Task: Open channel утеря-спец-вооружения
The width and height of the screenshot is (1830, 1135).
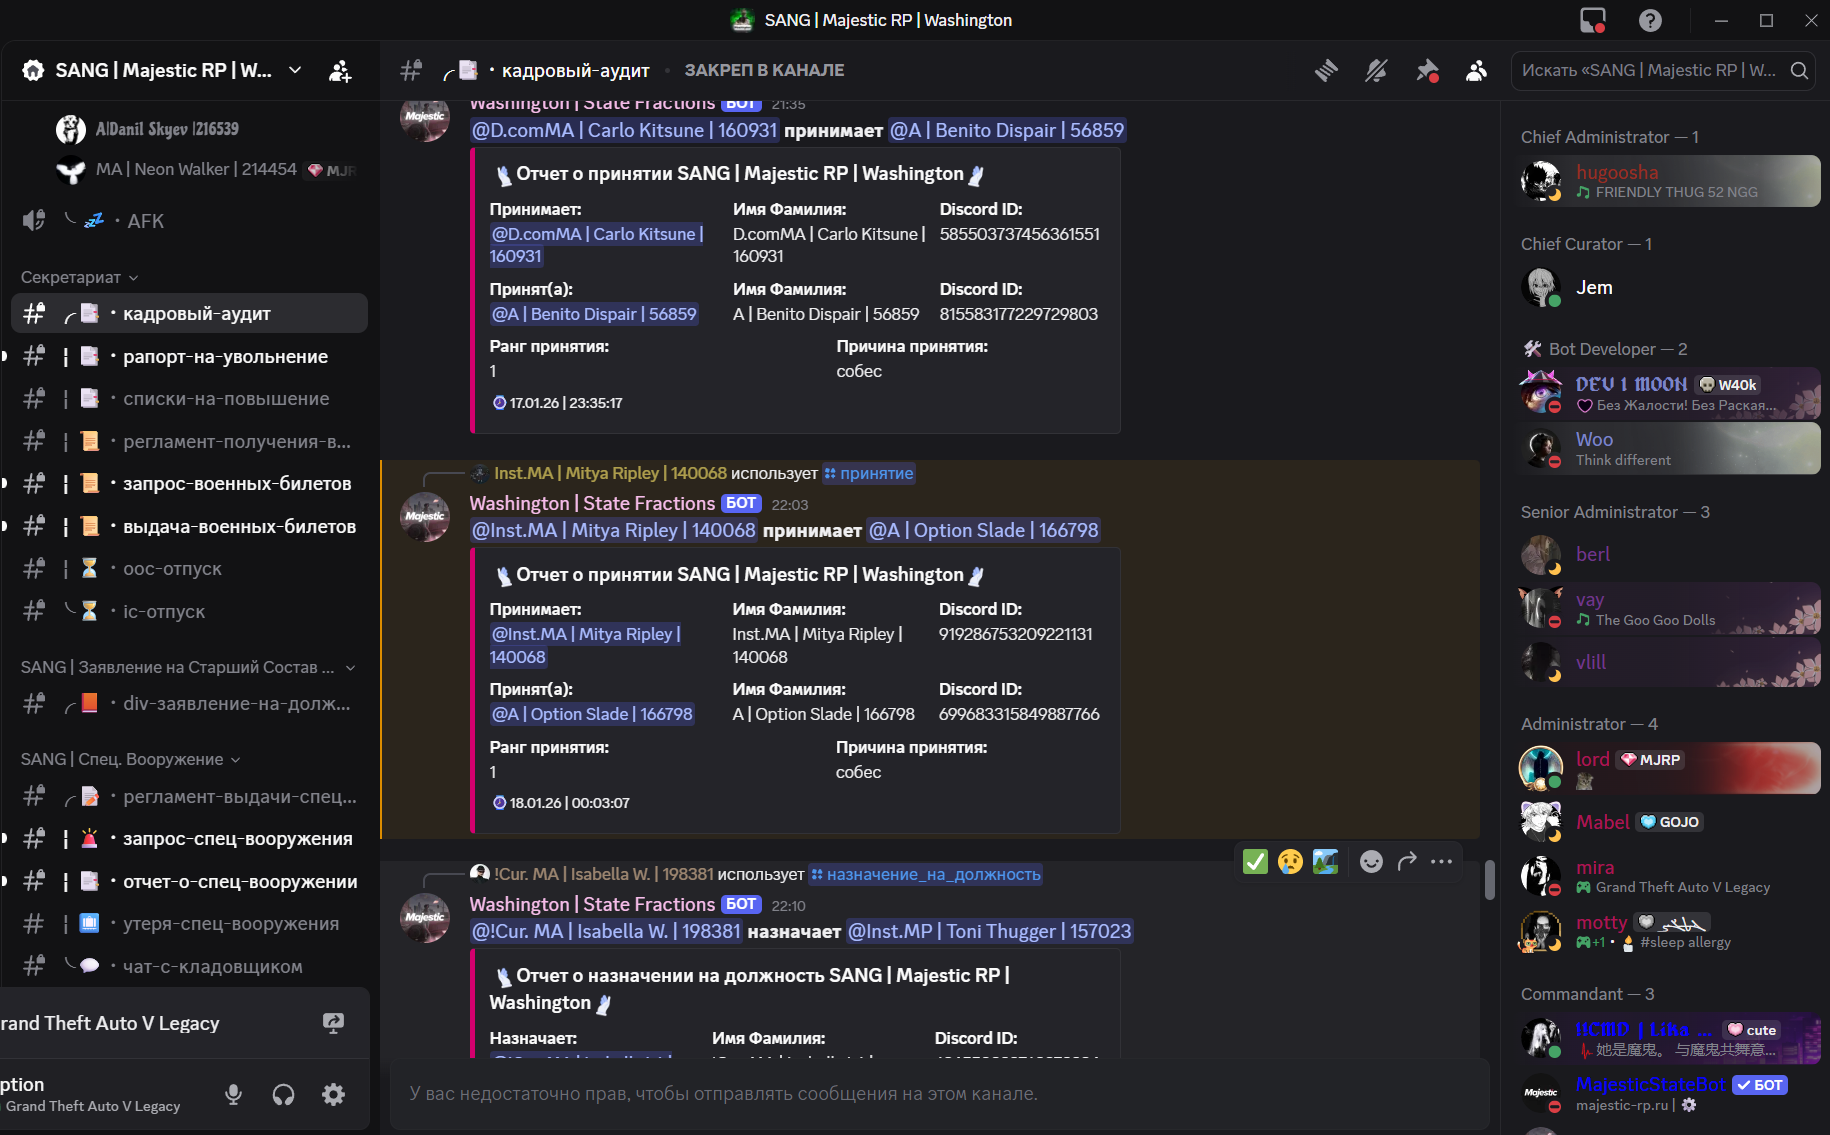Action: coord(189,924)
